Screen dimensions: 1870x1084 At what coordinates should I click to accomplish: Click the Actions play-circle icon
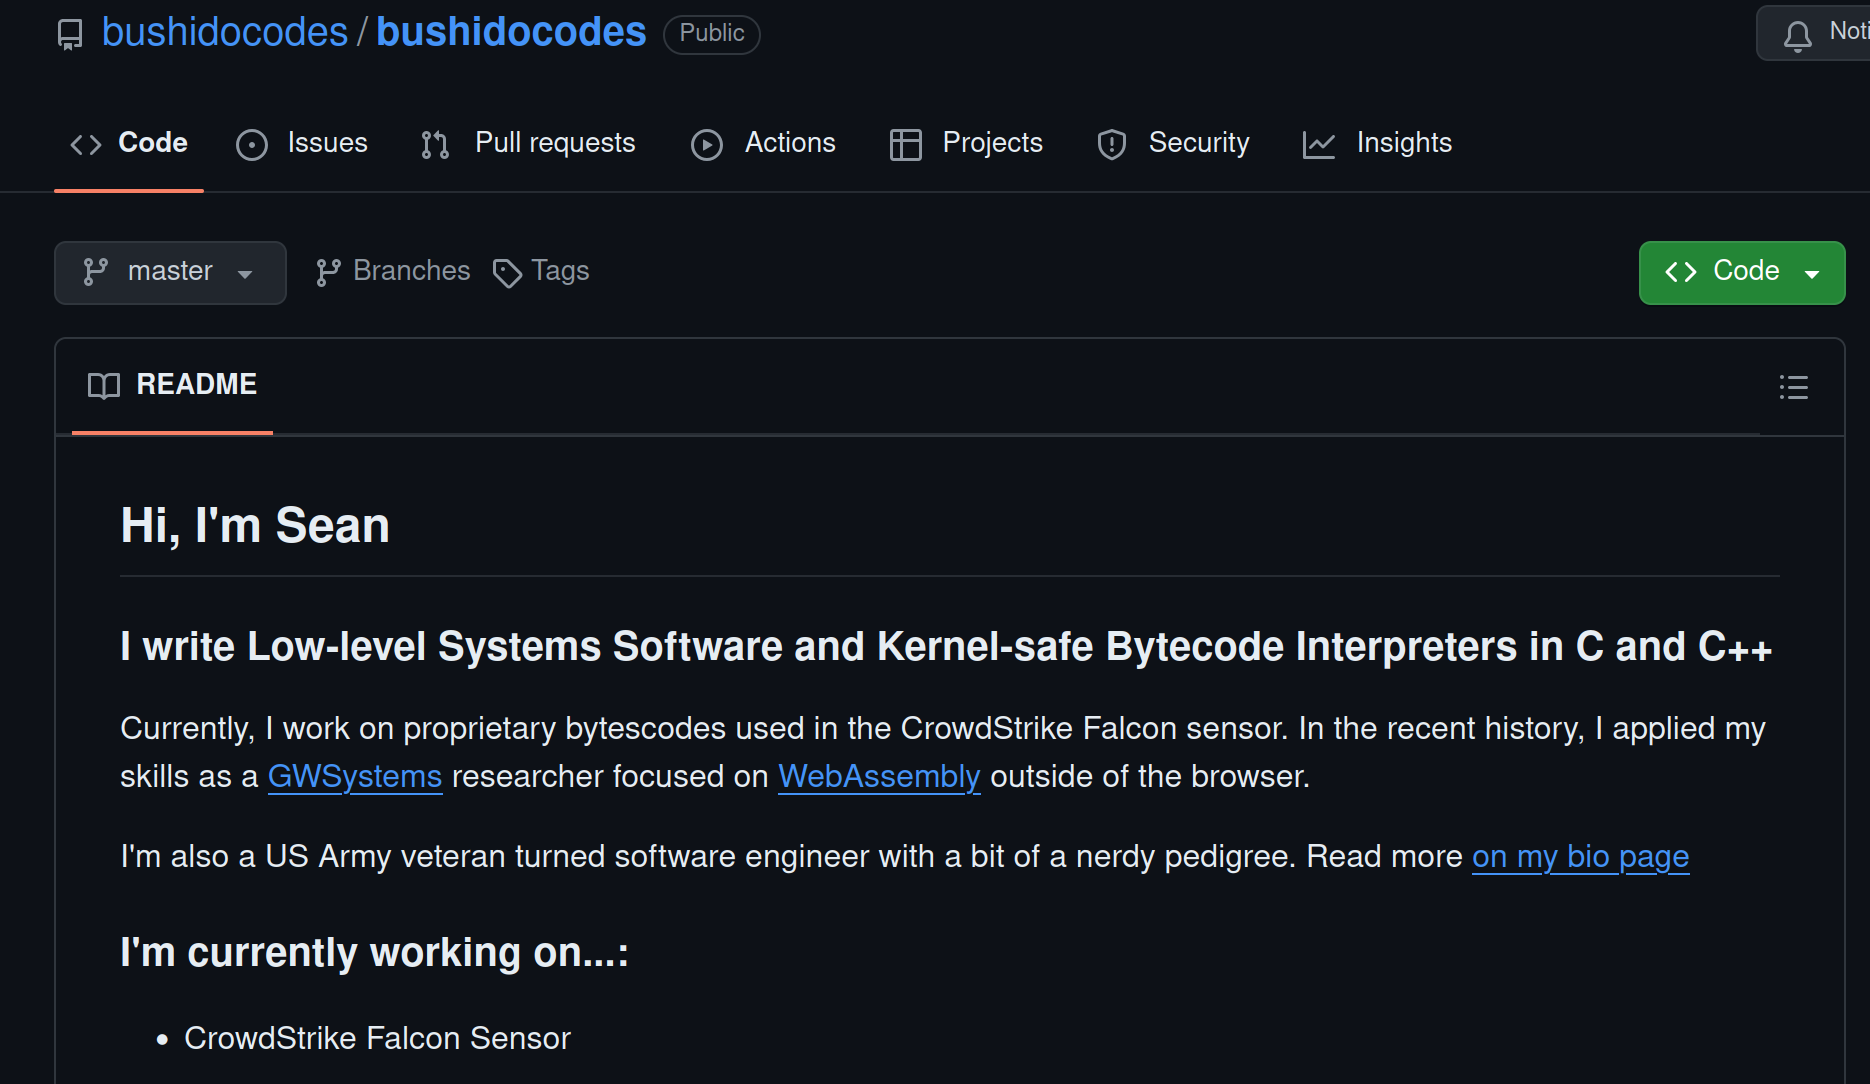(707, 145)
